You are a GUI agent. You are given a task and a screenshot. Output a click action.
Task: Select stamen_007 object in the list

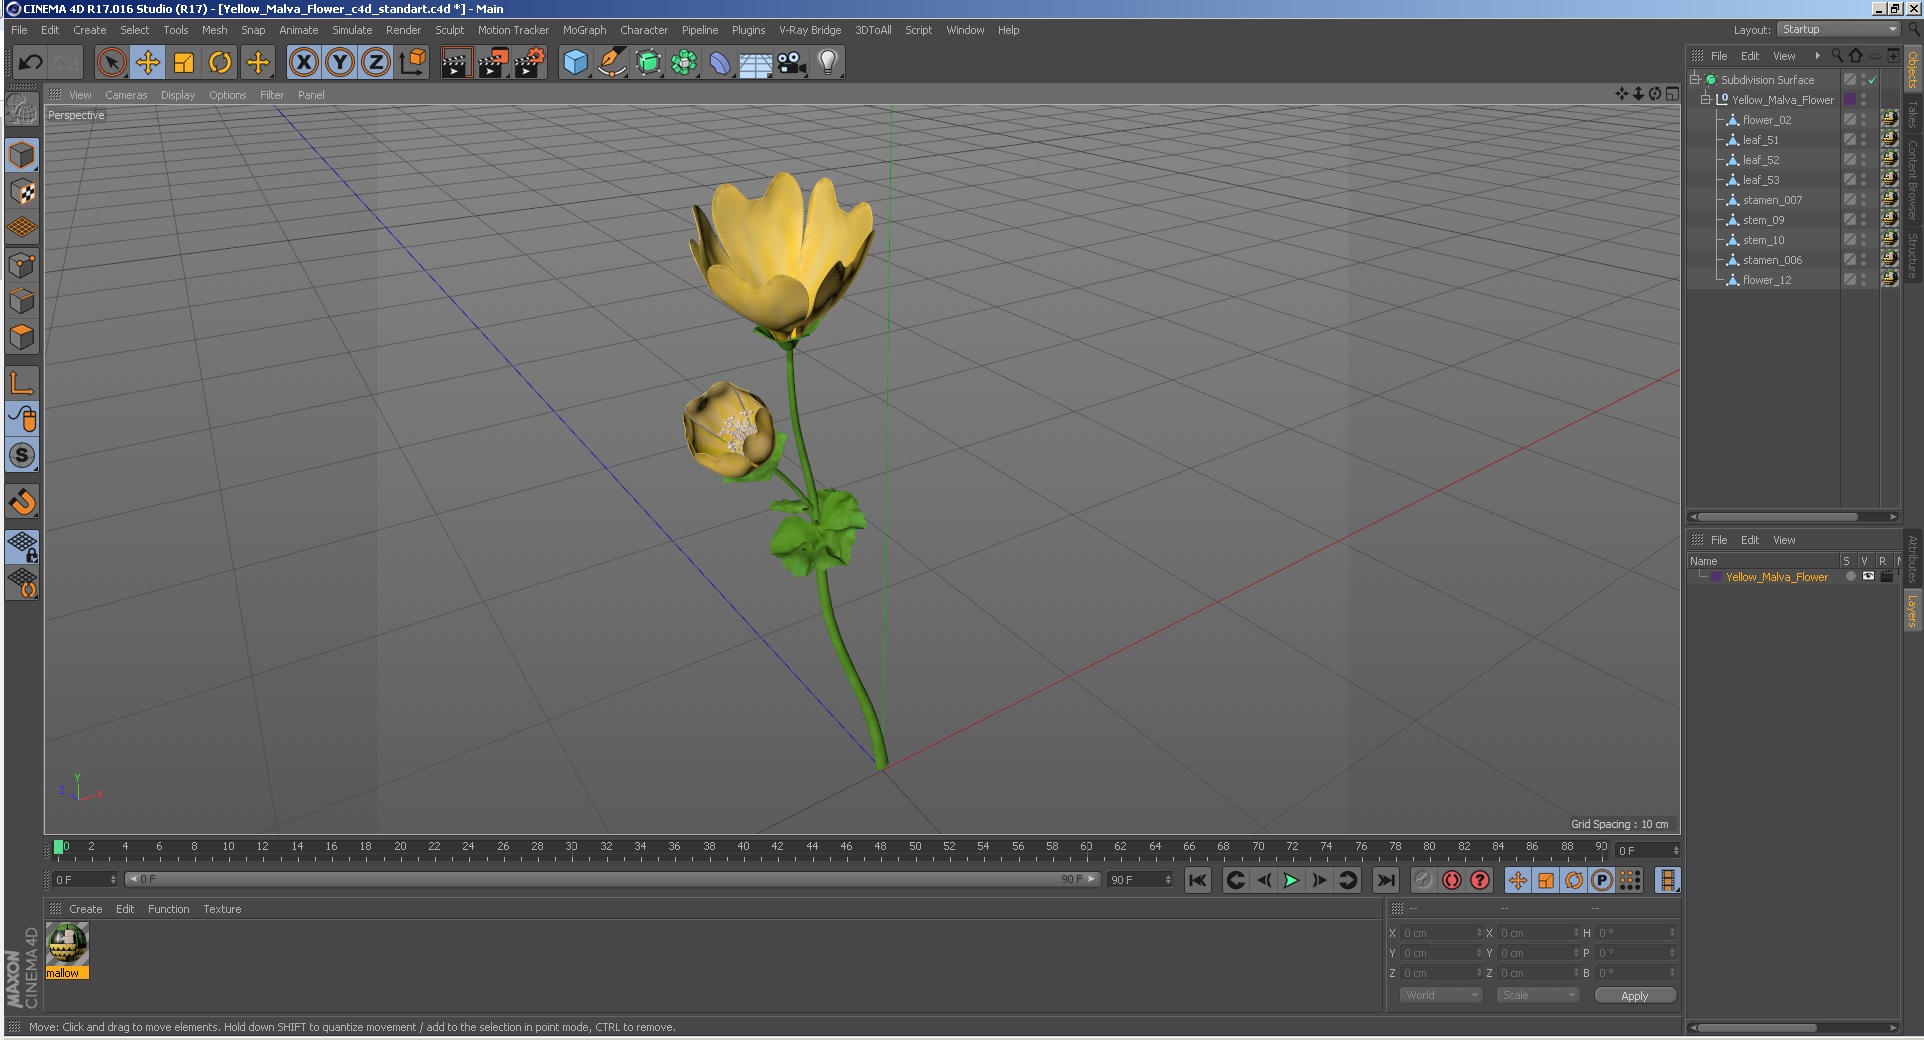pyautogui.click(x=1772, y=200)
